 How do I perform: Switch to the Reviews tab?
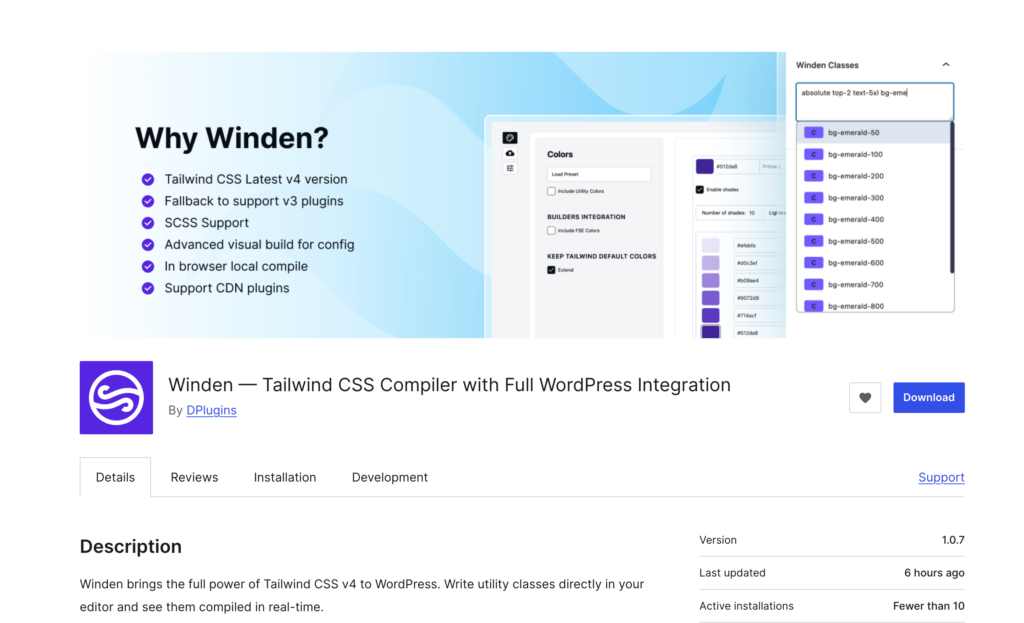point(194,478)
